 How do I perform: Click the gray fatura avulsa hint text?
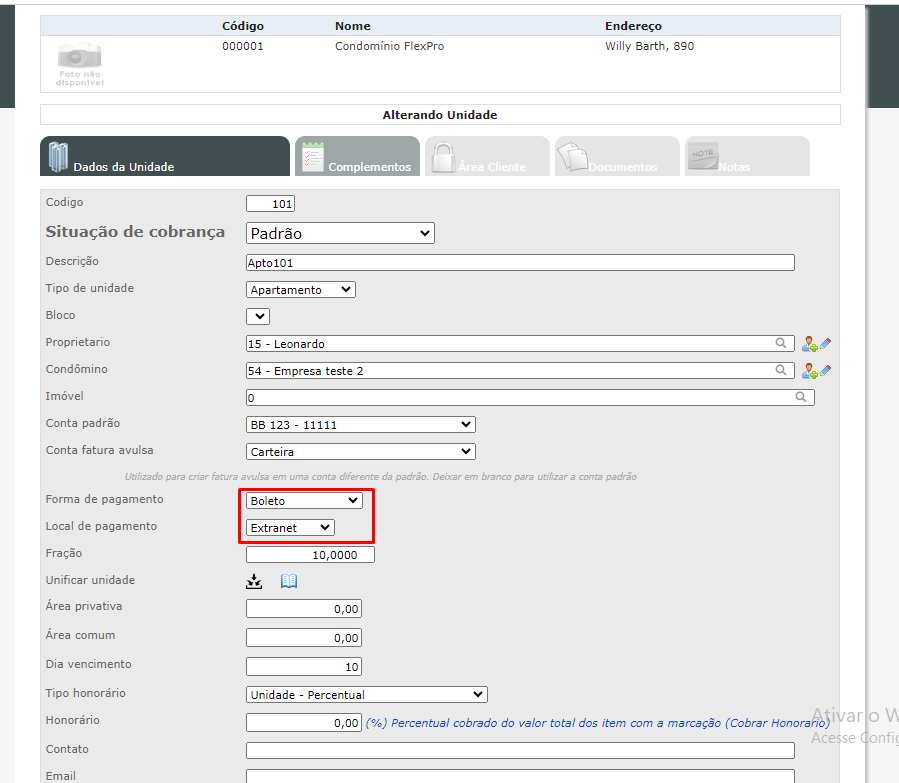[x=381, y=476]
